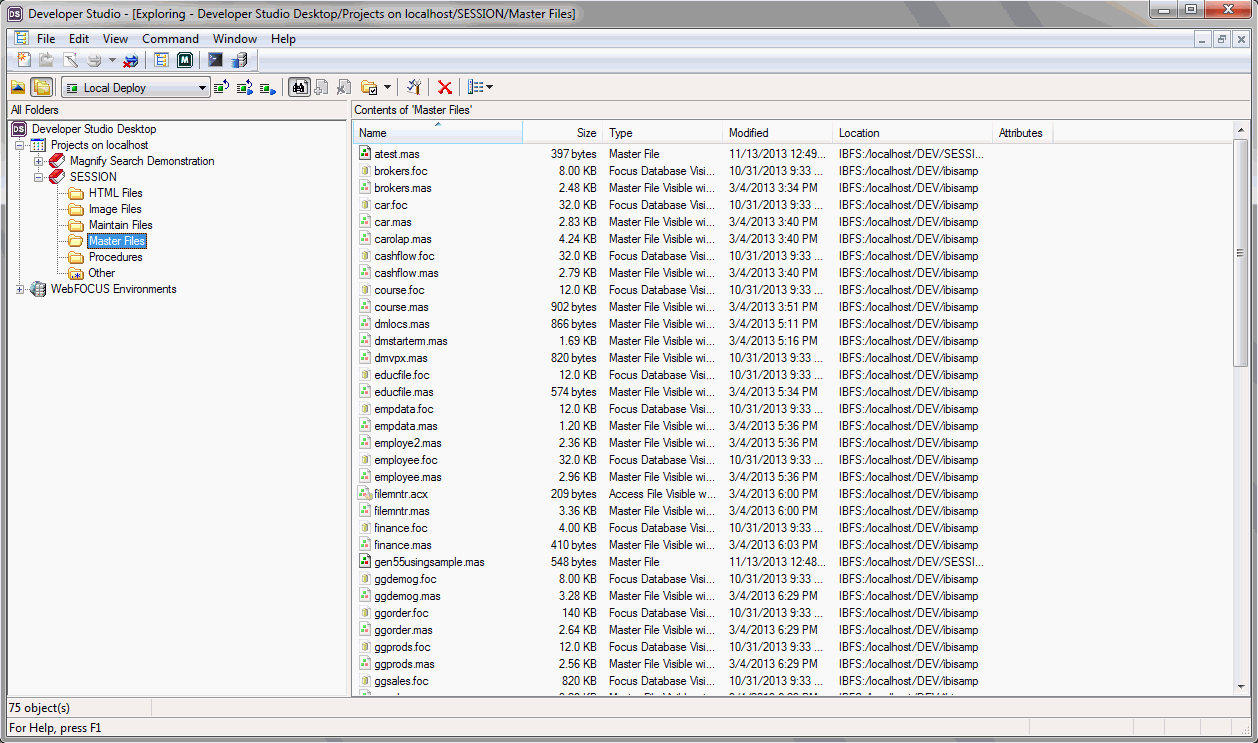The height and width of the screenshot is (743, 1258).
Task: Click the red X Delete icon
Action: point(445,88)
